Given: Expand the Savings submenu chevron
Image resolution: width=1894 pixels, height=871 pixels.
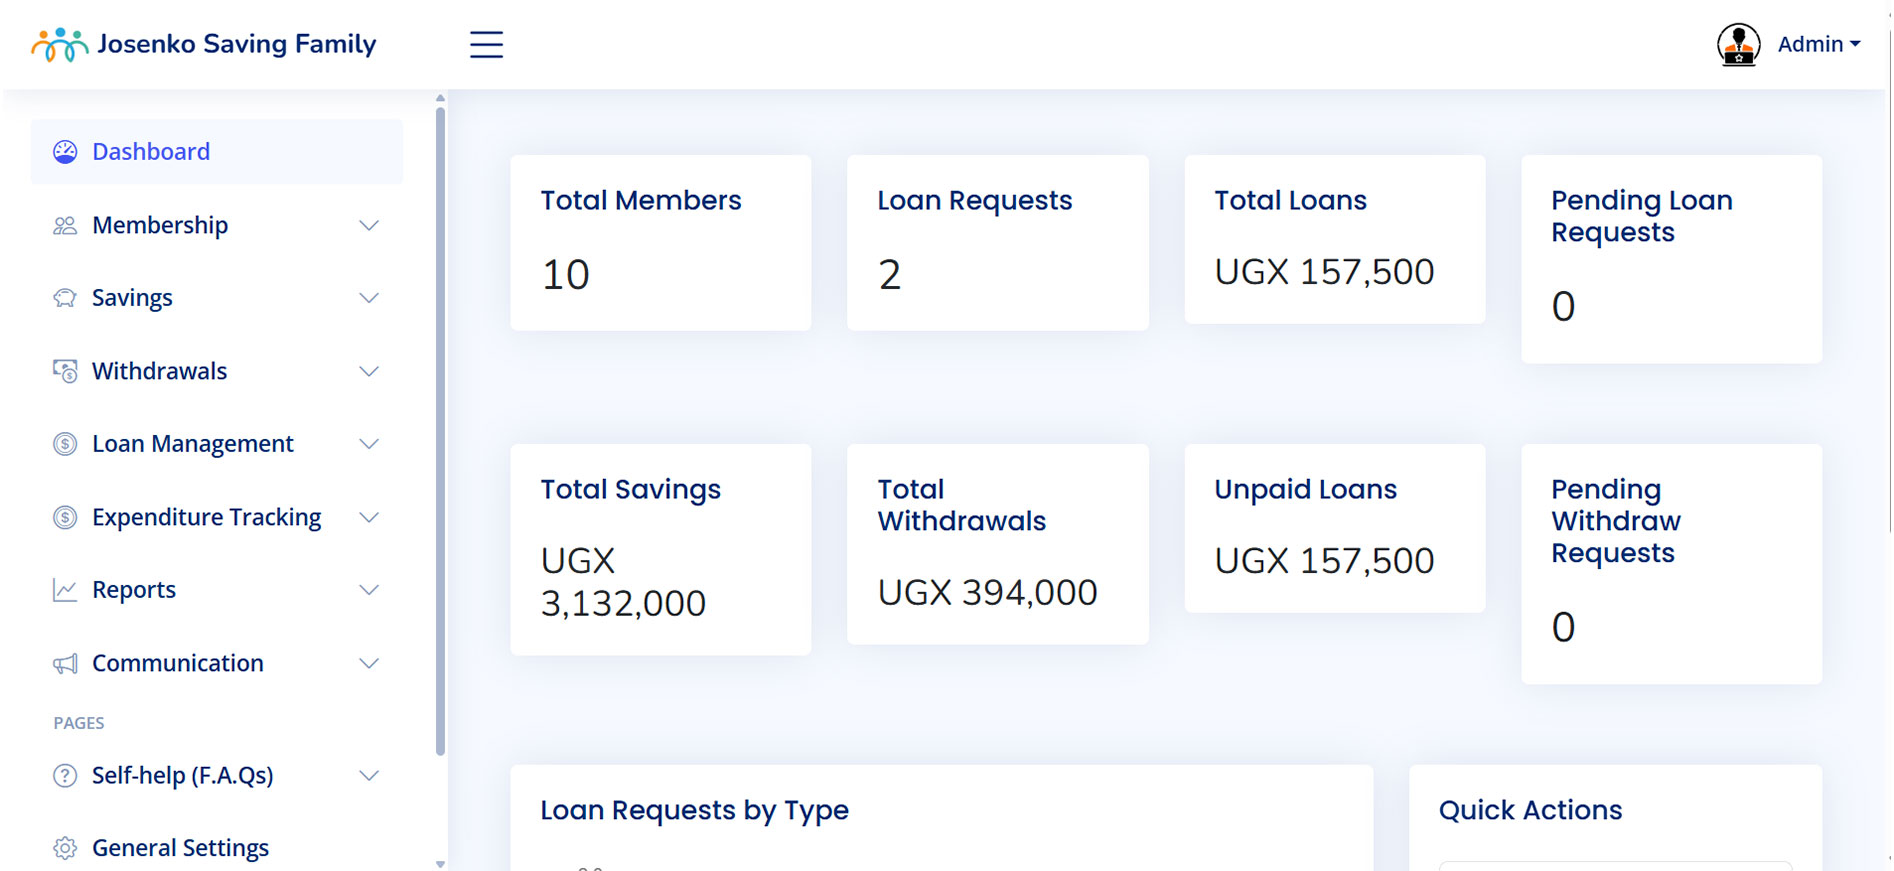Looking at the screenshot, I should (369, 298).
